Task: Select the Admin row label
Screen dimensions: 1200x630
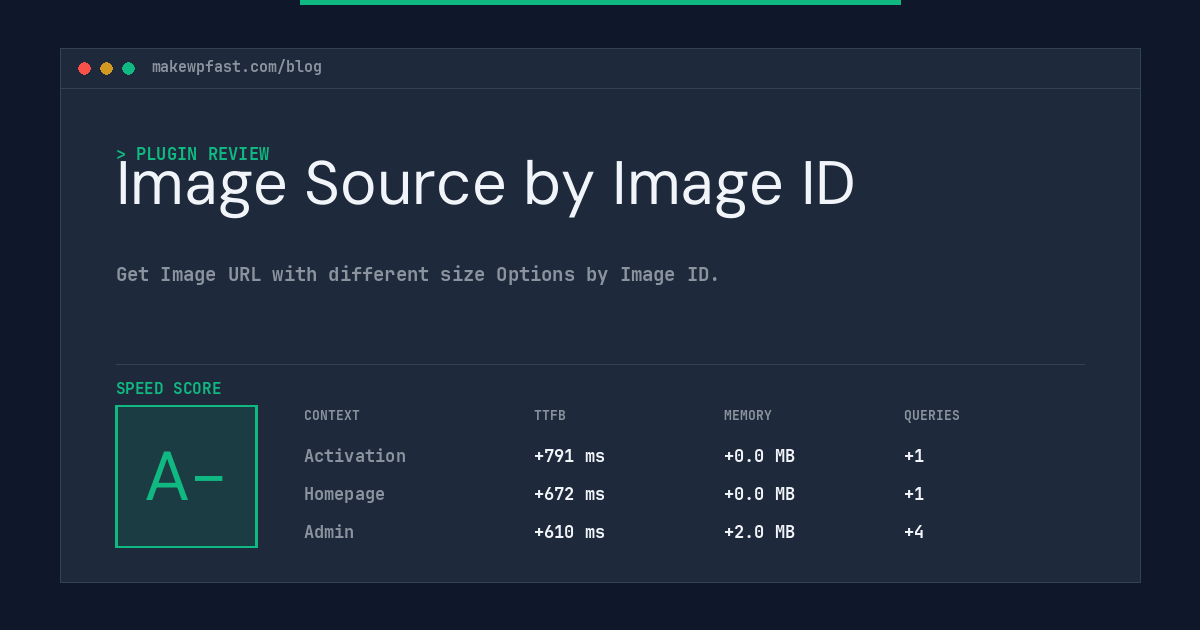Action: point(329,532)
